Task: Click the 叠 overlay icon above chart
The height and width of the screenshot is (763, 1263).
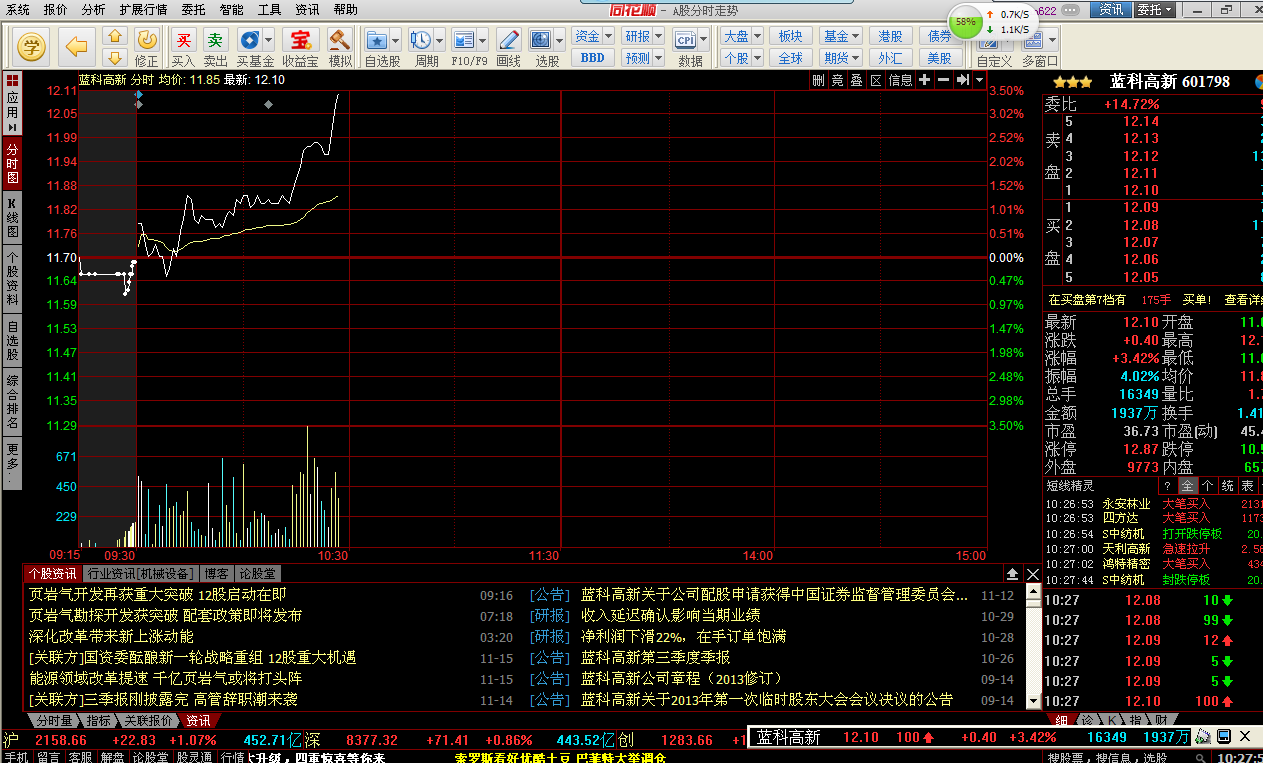Action: [857, 80]
